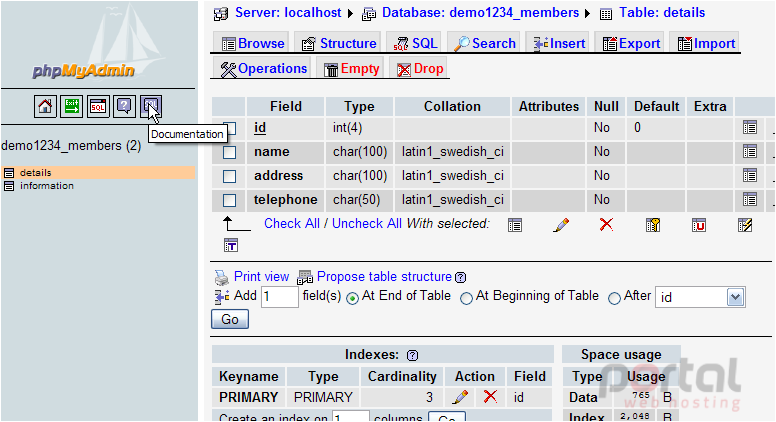Click the int(4) type cell
Image resolution: width=776 pixels, height=422 pixels.
click(x=359, y=128)
